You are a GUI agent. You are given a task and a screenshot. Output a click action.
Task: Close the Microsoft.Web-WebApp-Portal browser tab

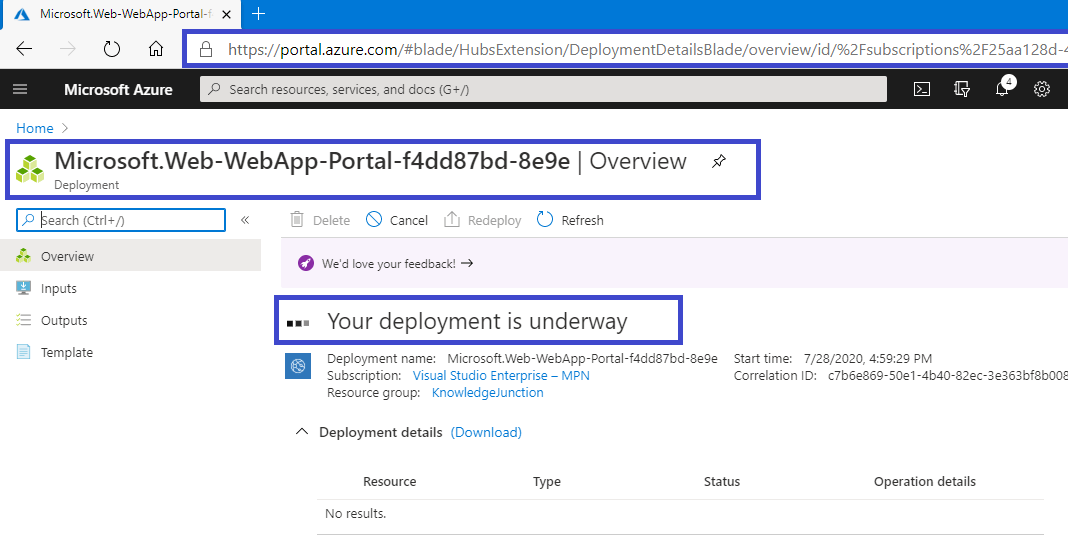tap(227, 14)
